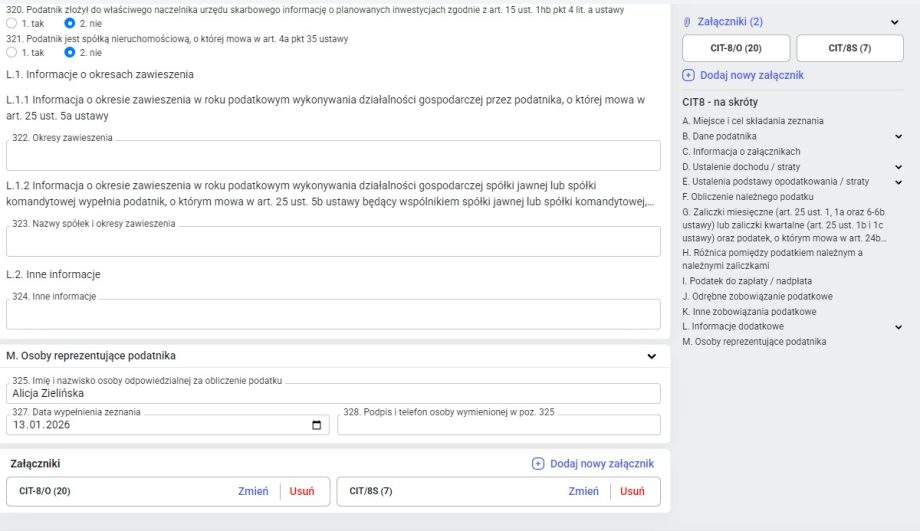This screenshot has height=531, width=920.
Task: Expand 'D. Ustalenie dochodu / straty' chevron
Action: [x=898, y=167]
